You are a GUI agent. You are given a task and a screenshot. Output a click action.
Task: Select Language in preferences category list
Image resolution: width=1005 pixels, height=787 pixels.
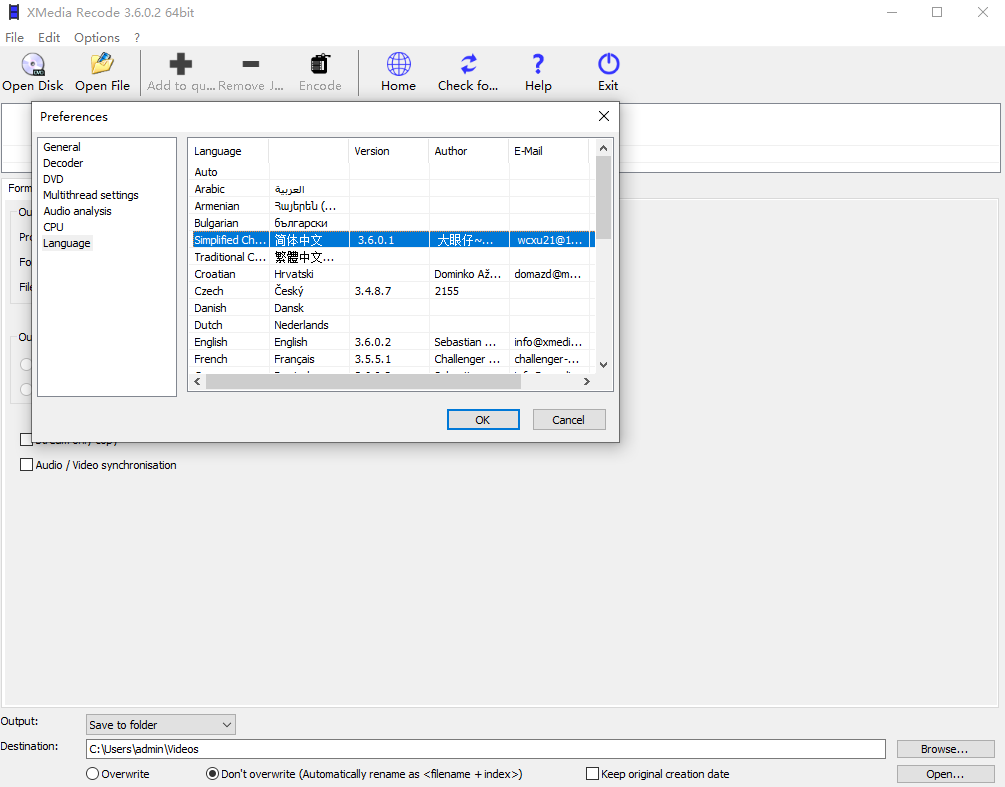coord(67,243)
